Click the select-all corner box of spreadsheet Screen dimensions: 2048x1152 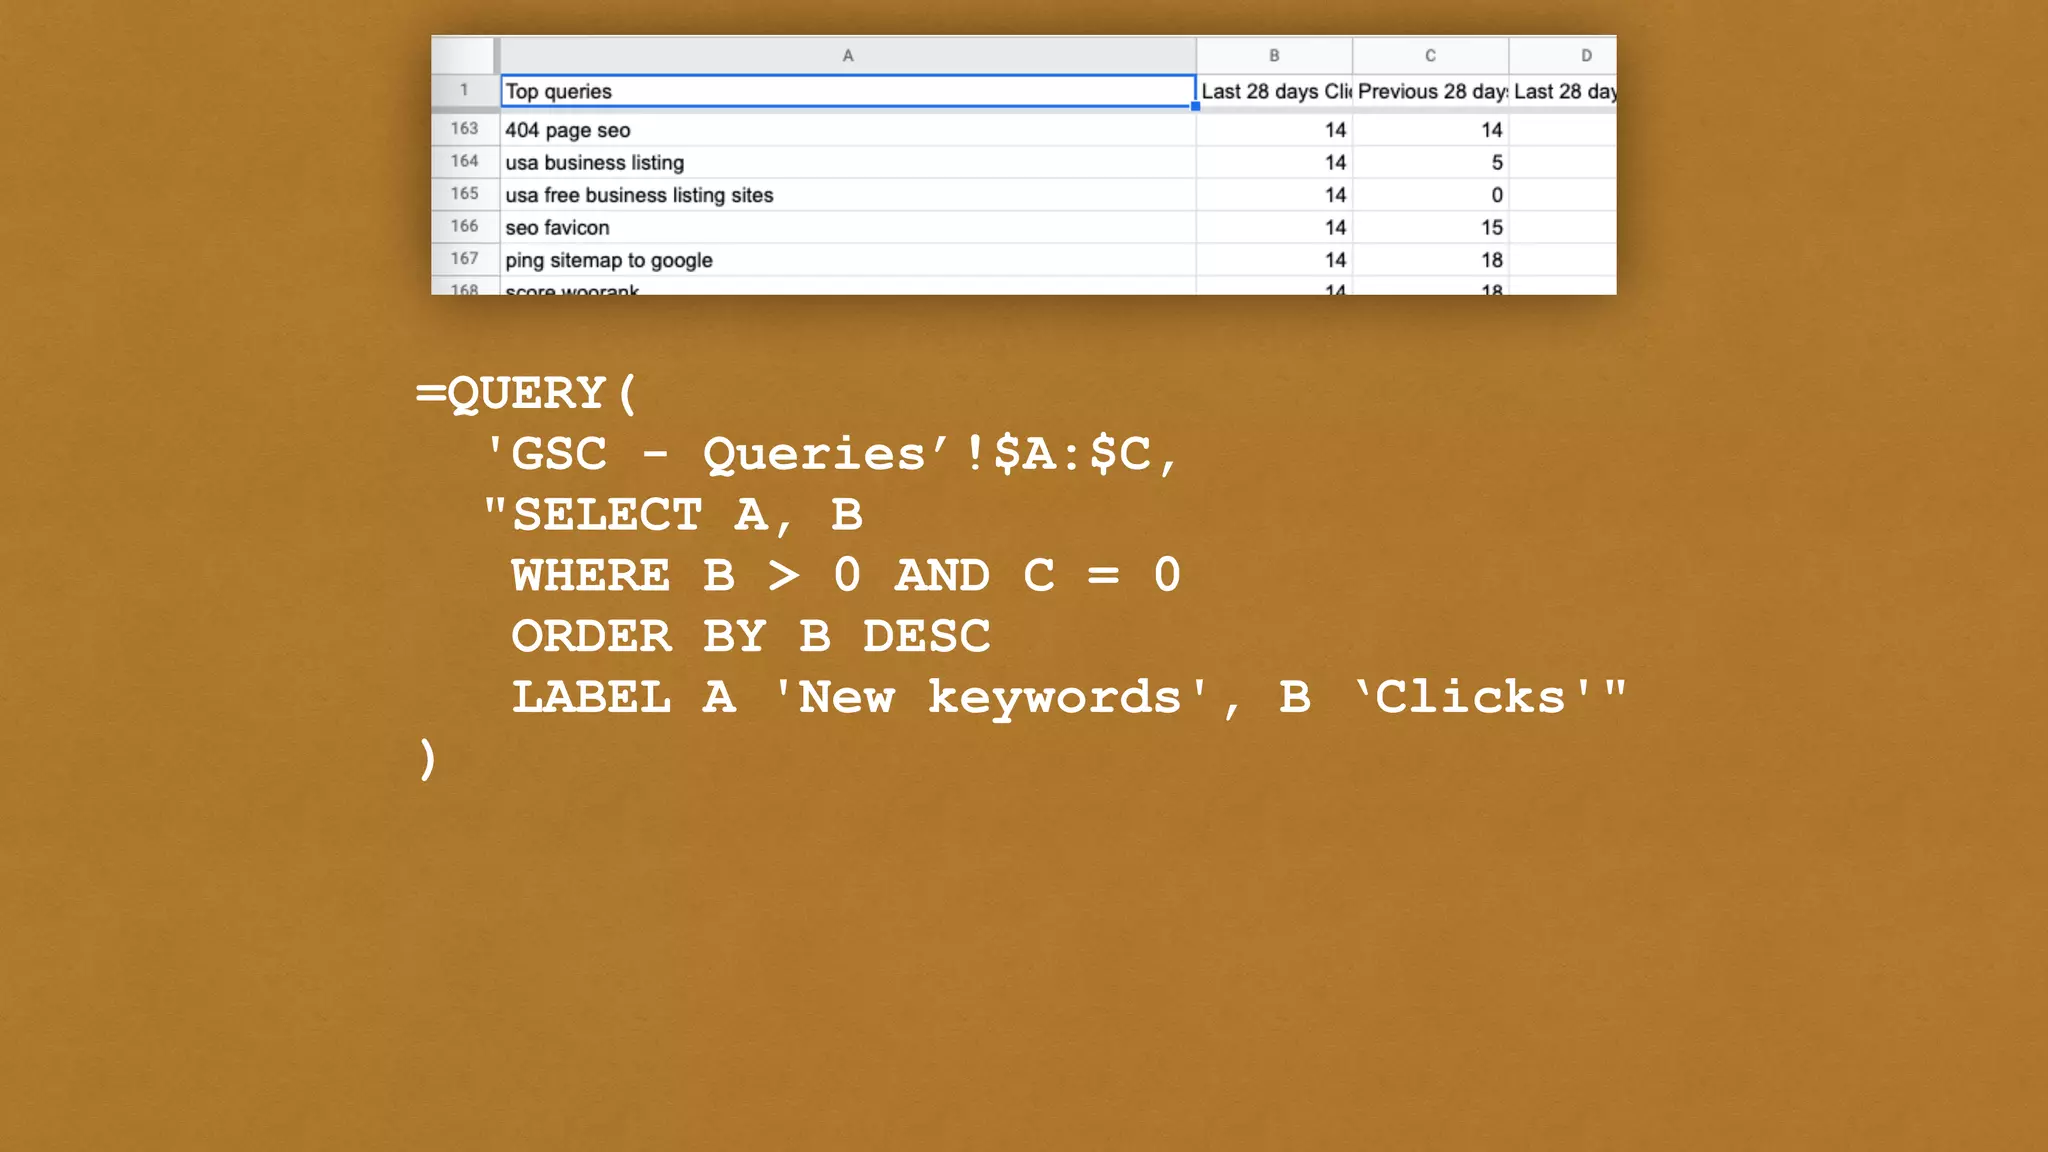pyautogui.click(x=464, y=55)
